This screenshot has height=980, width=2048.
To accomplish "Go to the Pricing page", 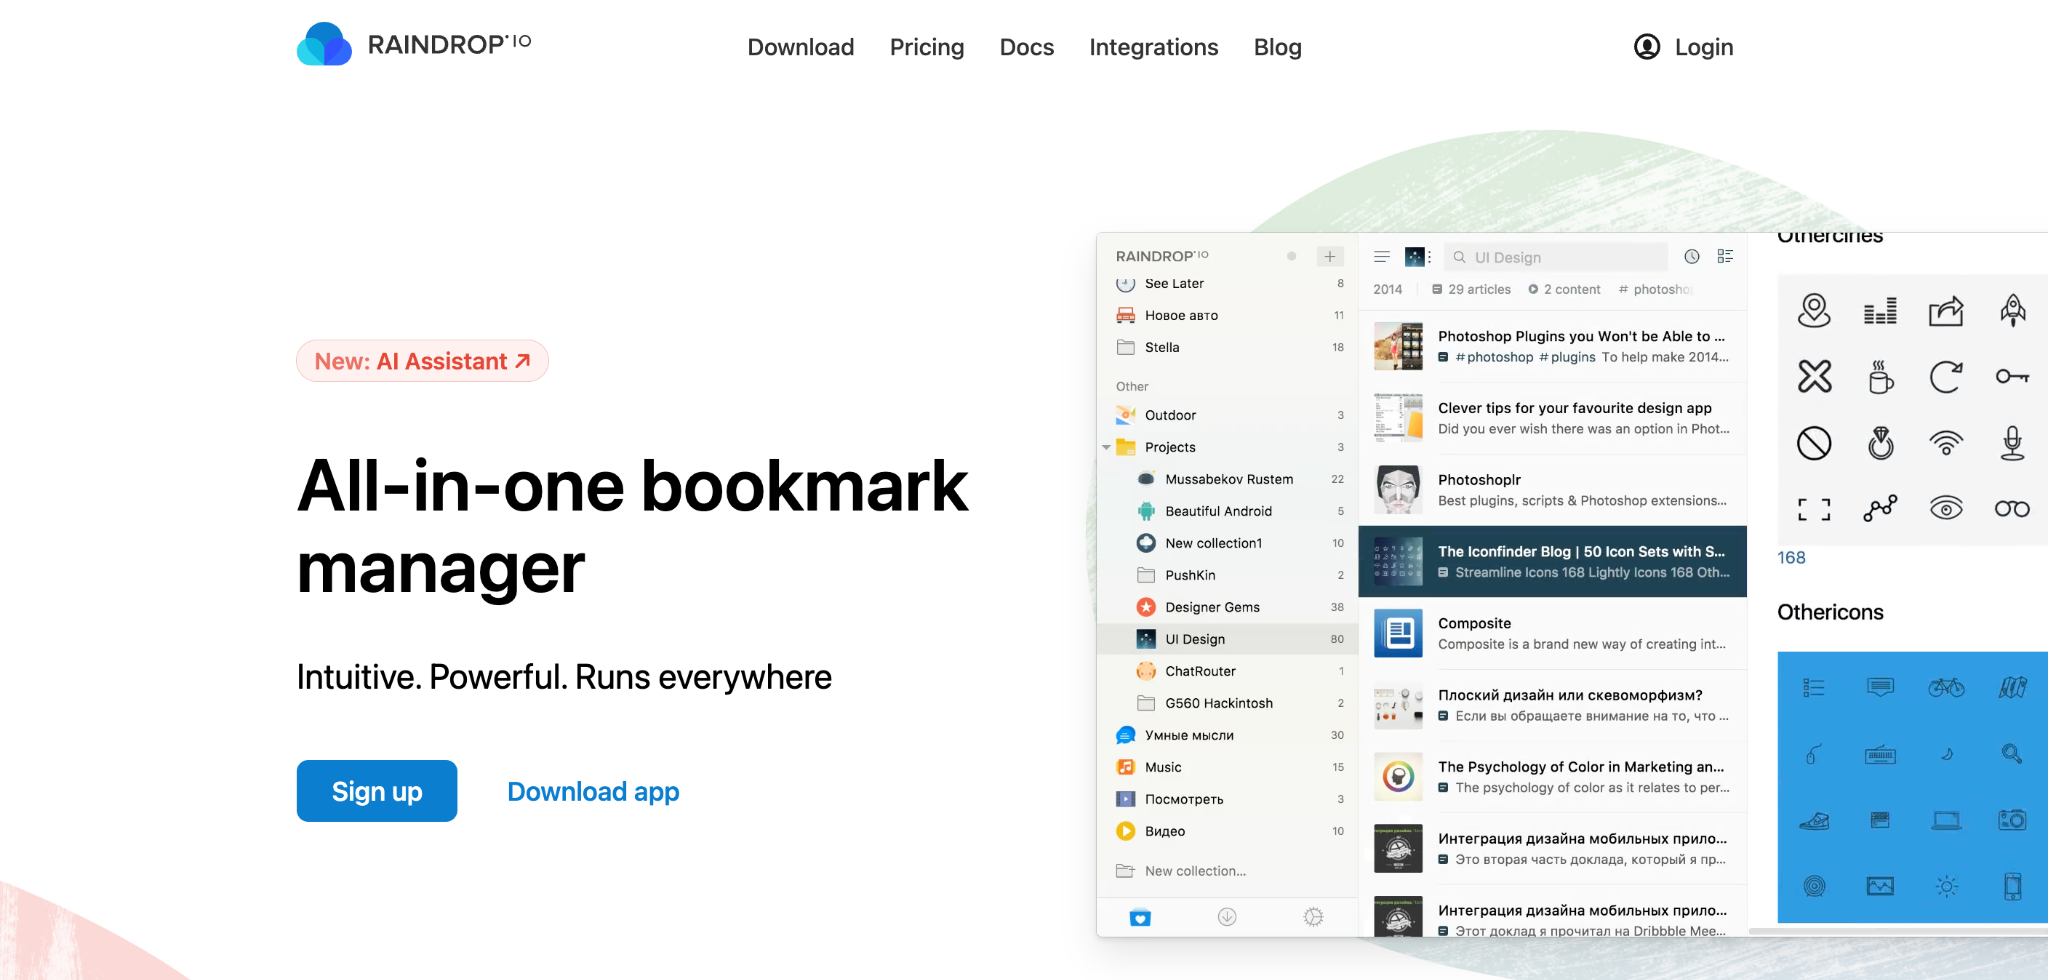I will coord(927,47).
